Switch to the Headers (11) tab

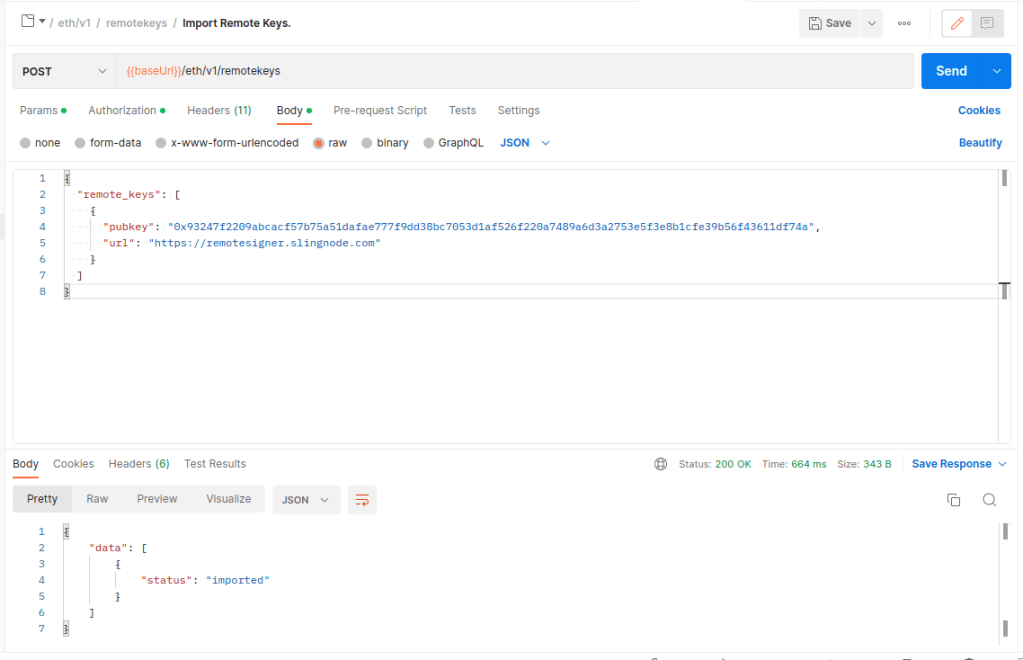219,110
